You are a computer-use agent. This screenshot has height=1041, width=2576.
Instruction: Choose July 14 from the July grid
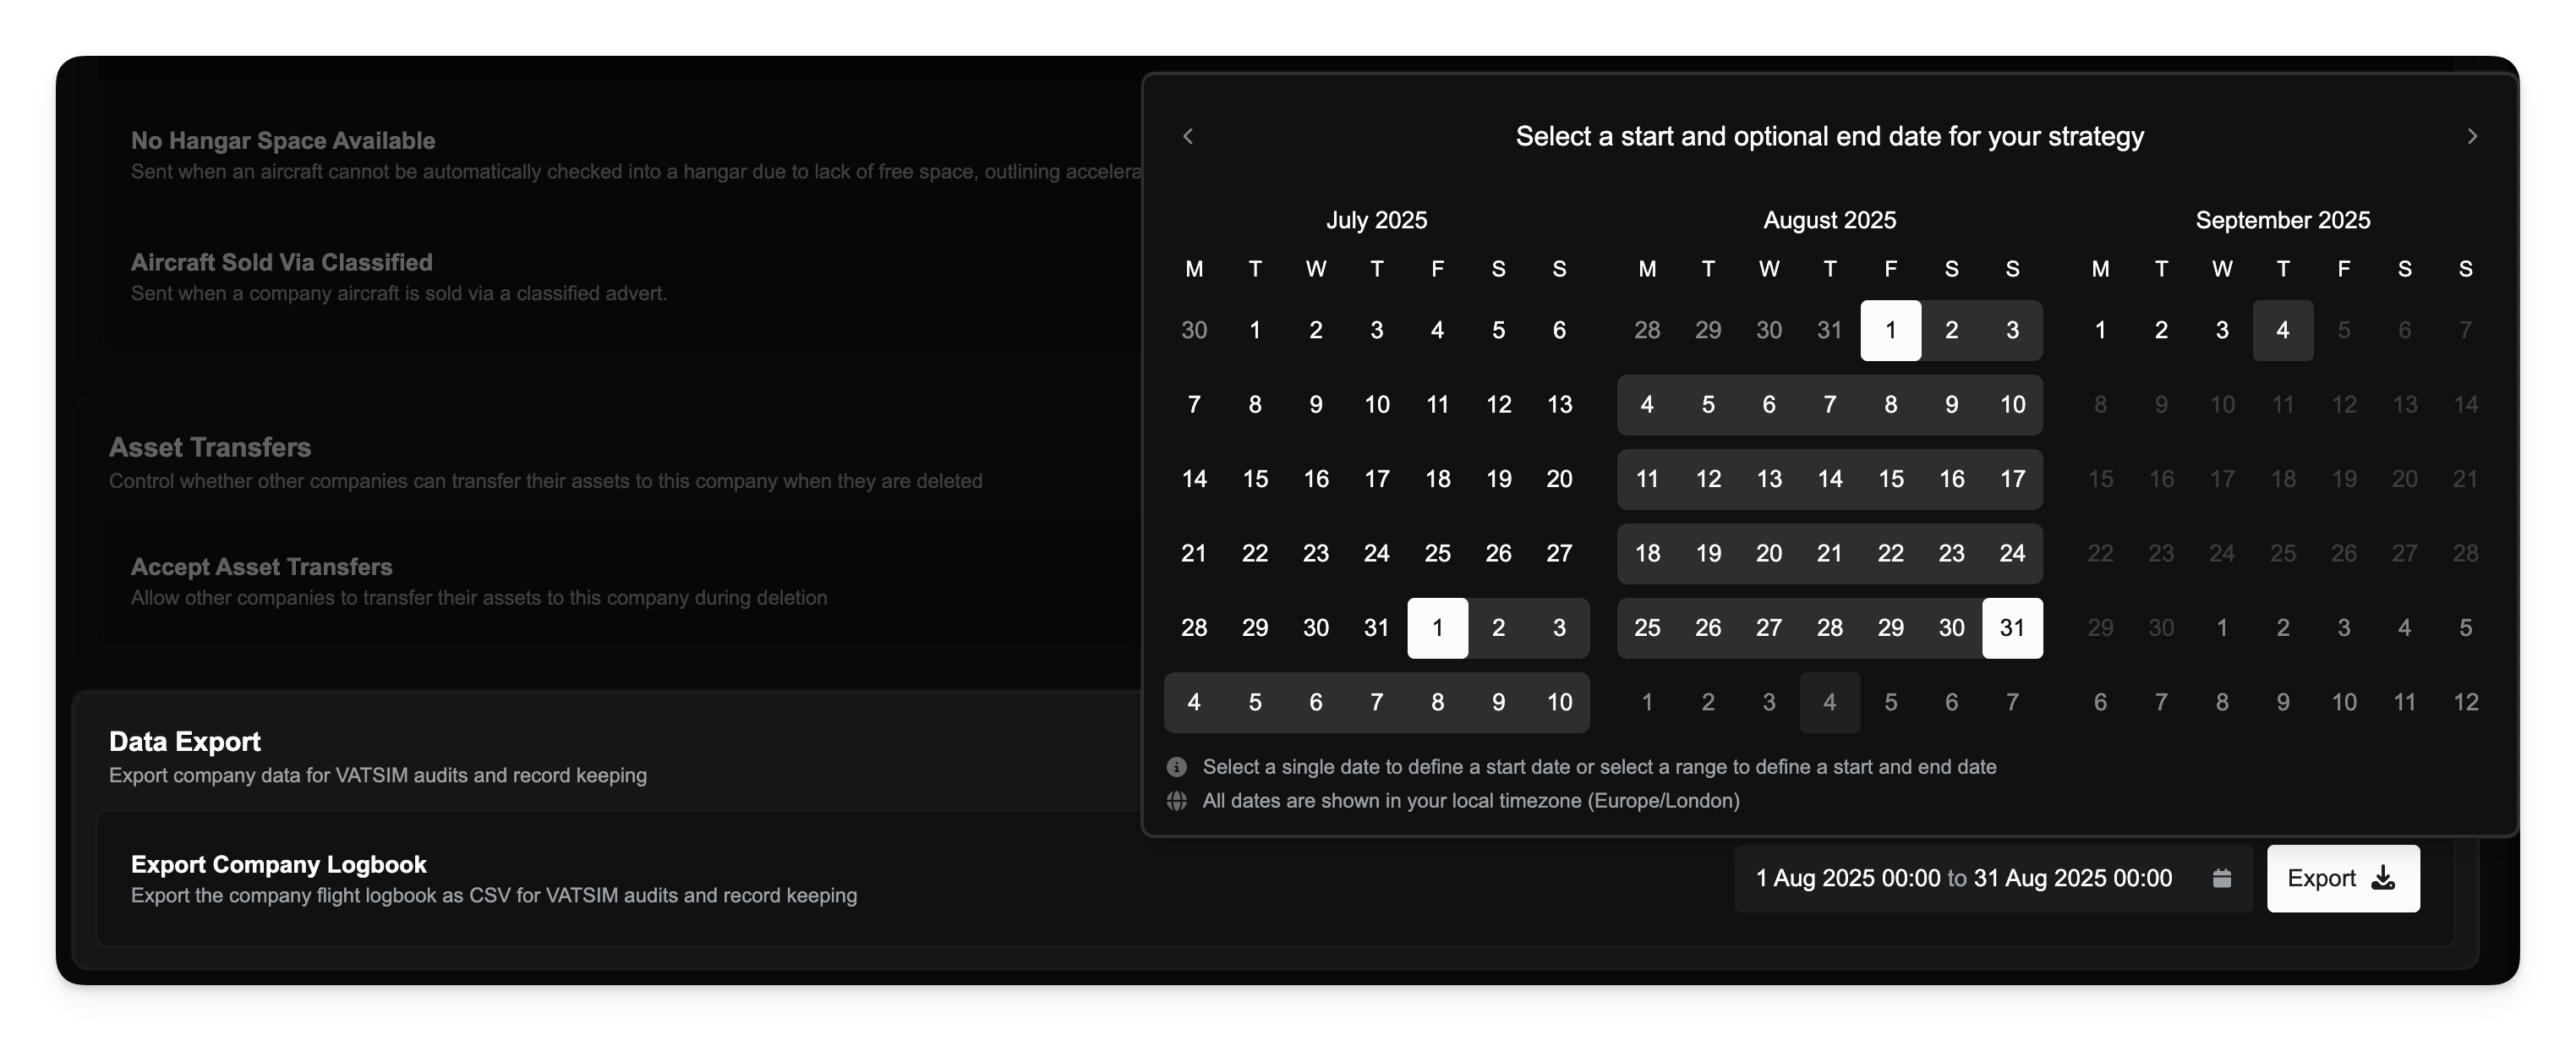pos(1194,479)
